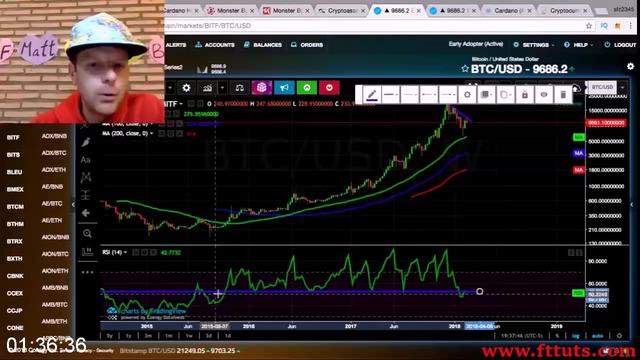Open the chart type candles icon

[207, 88]
